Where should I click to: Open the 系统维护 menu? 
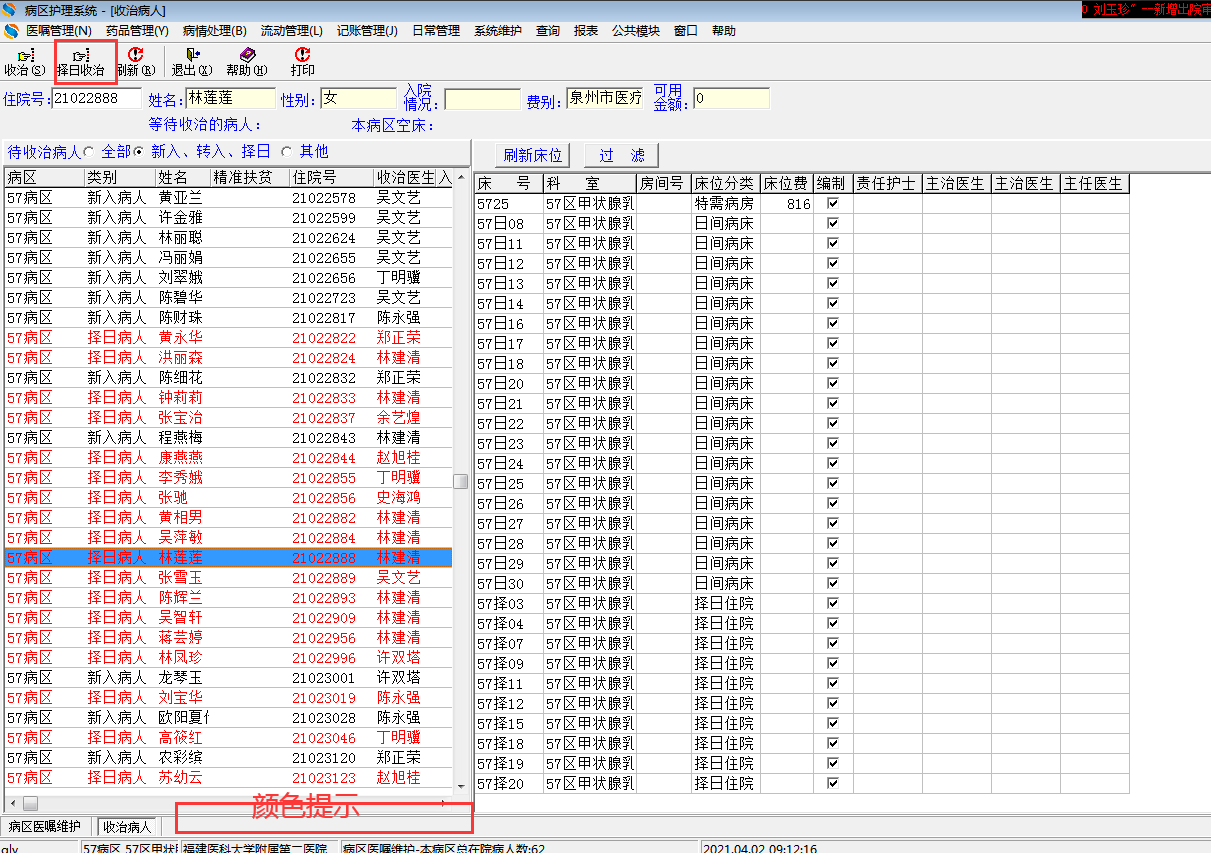(498, 31)
